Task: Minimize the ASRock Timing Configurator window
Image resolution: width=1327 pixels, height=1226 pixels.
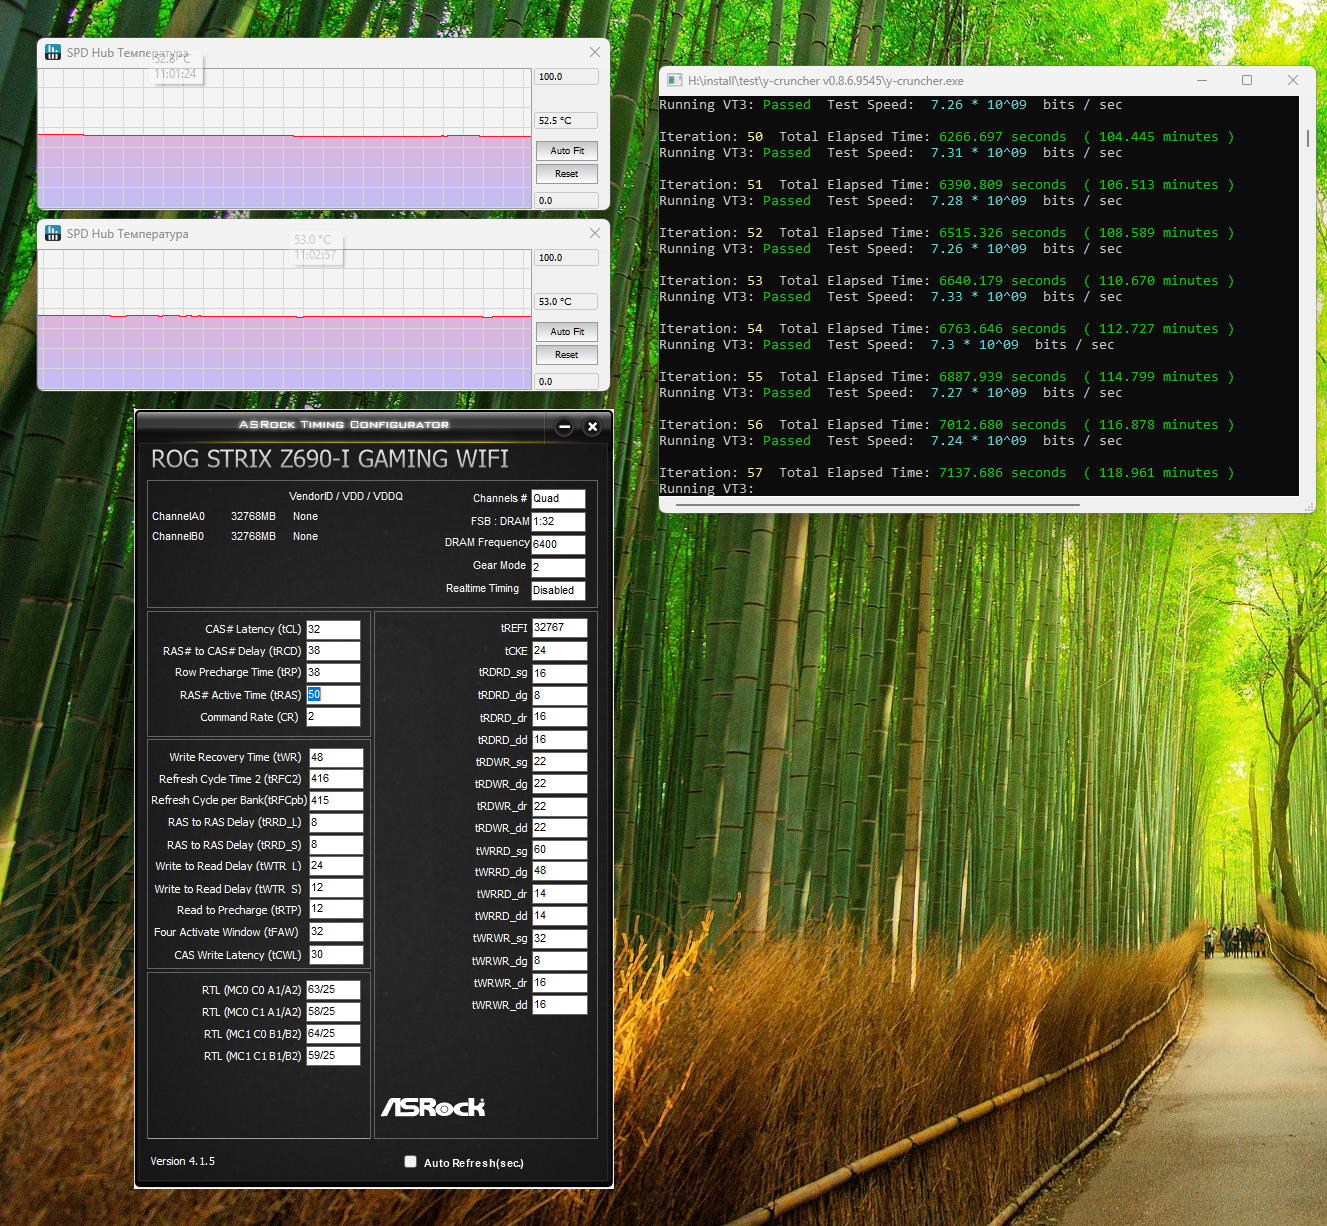Action: tap(564, 427)
